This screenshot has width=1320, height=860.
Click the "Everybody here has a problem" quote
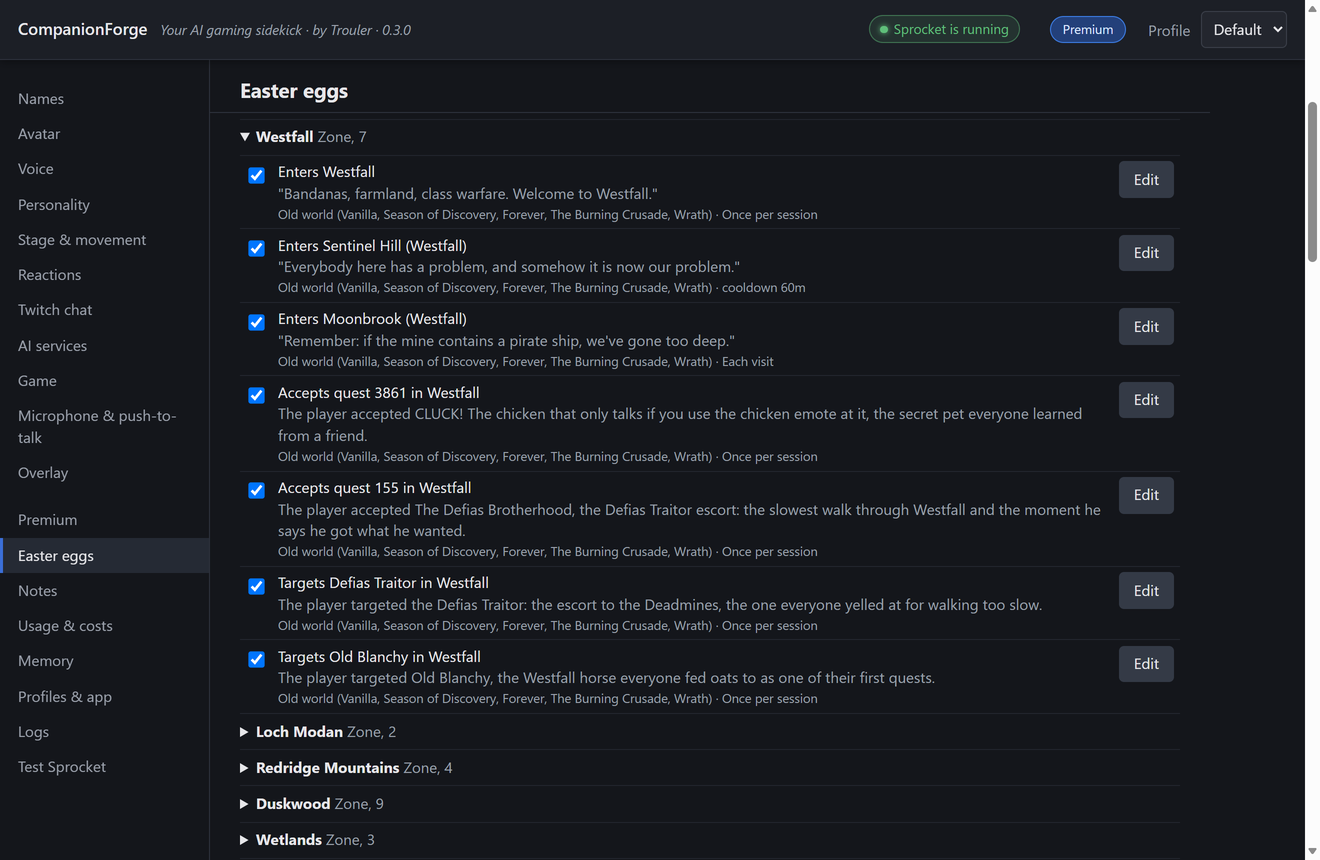[x=509, y=267]
